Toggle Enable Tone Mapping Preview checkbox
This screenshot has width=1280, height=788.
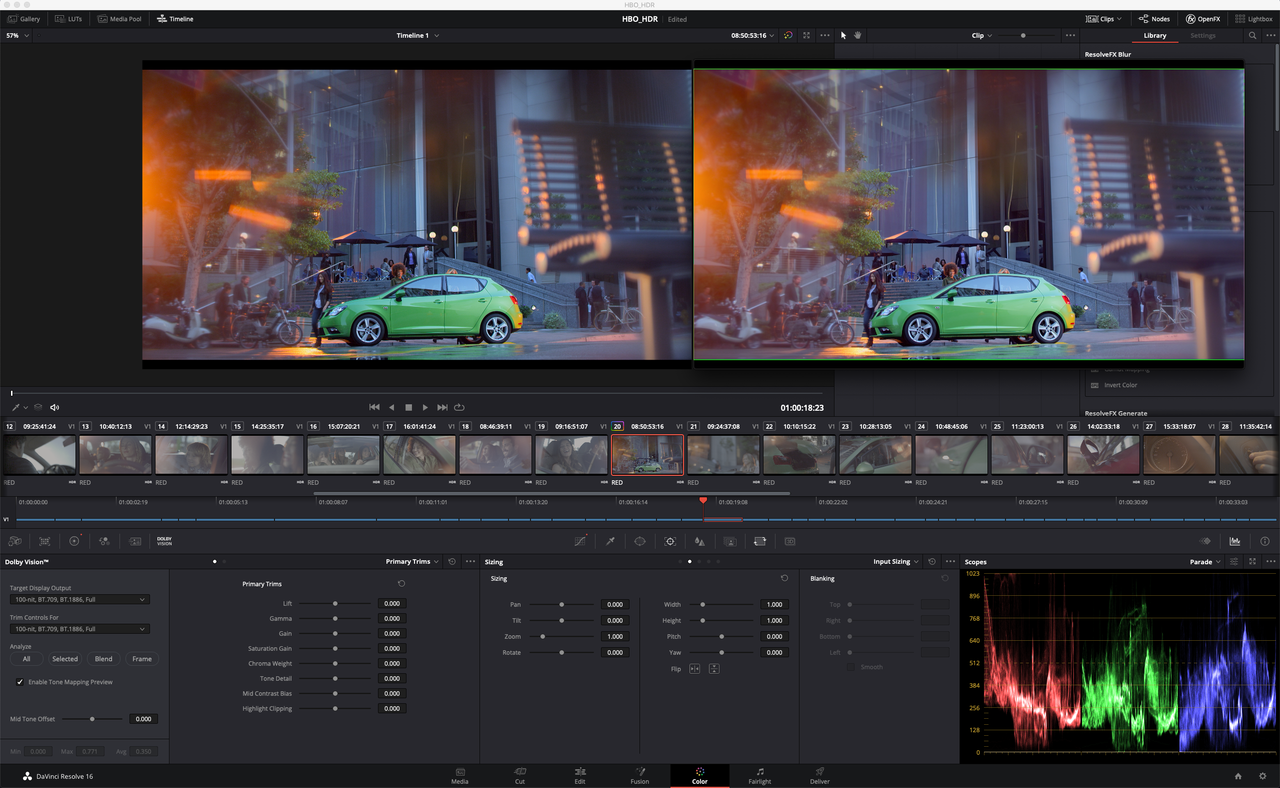click(20, 682)
